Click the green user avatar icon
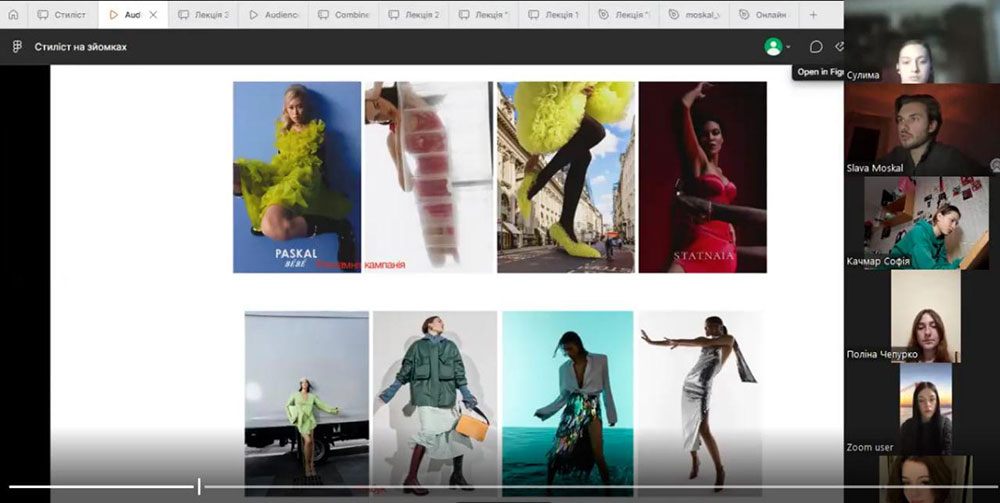The height and width of the screenshot is (503, 1000). 773,47
